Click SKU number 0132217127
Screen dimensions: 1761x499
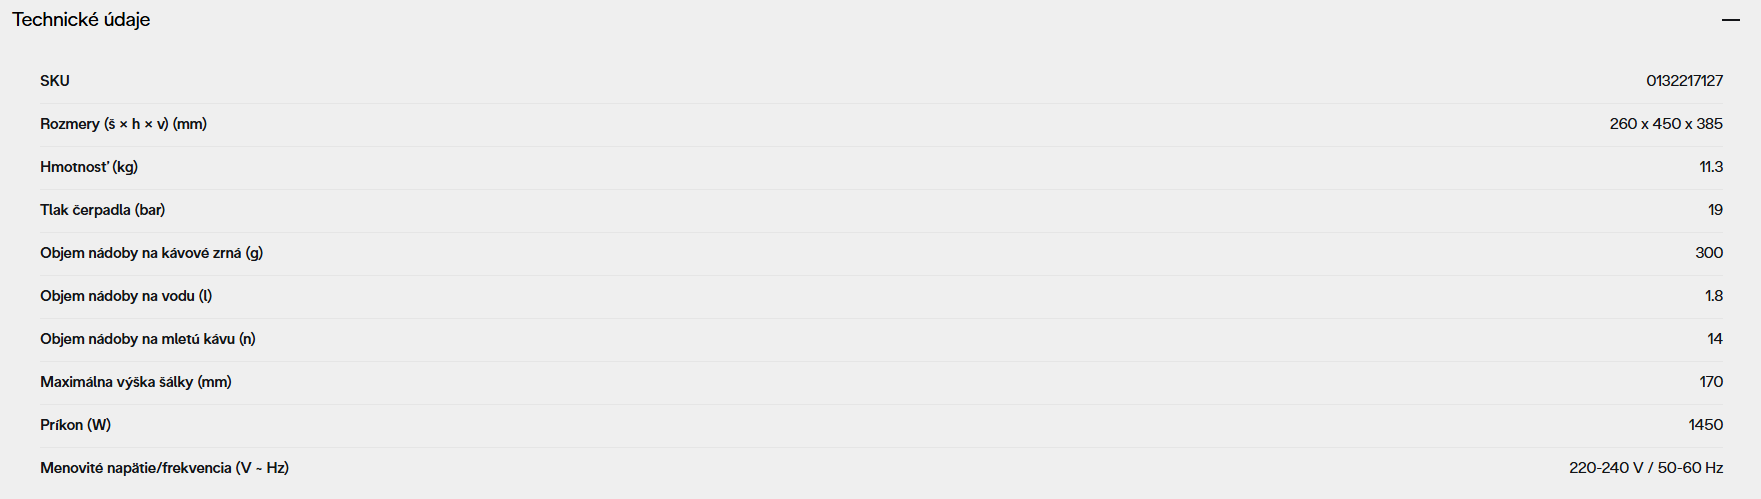tap(1684, 81)
